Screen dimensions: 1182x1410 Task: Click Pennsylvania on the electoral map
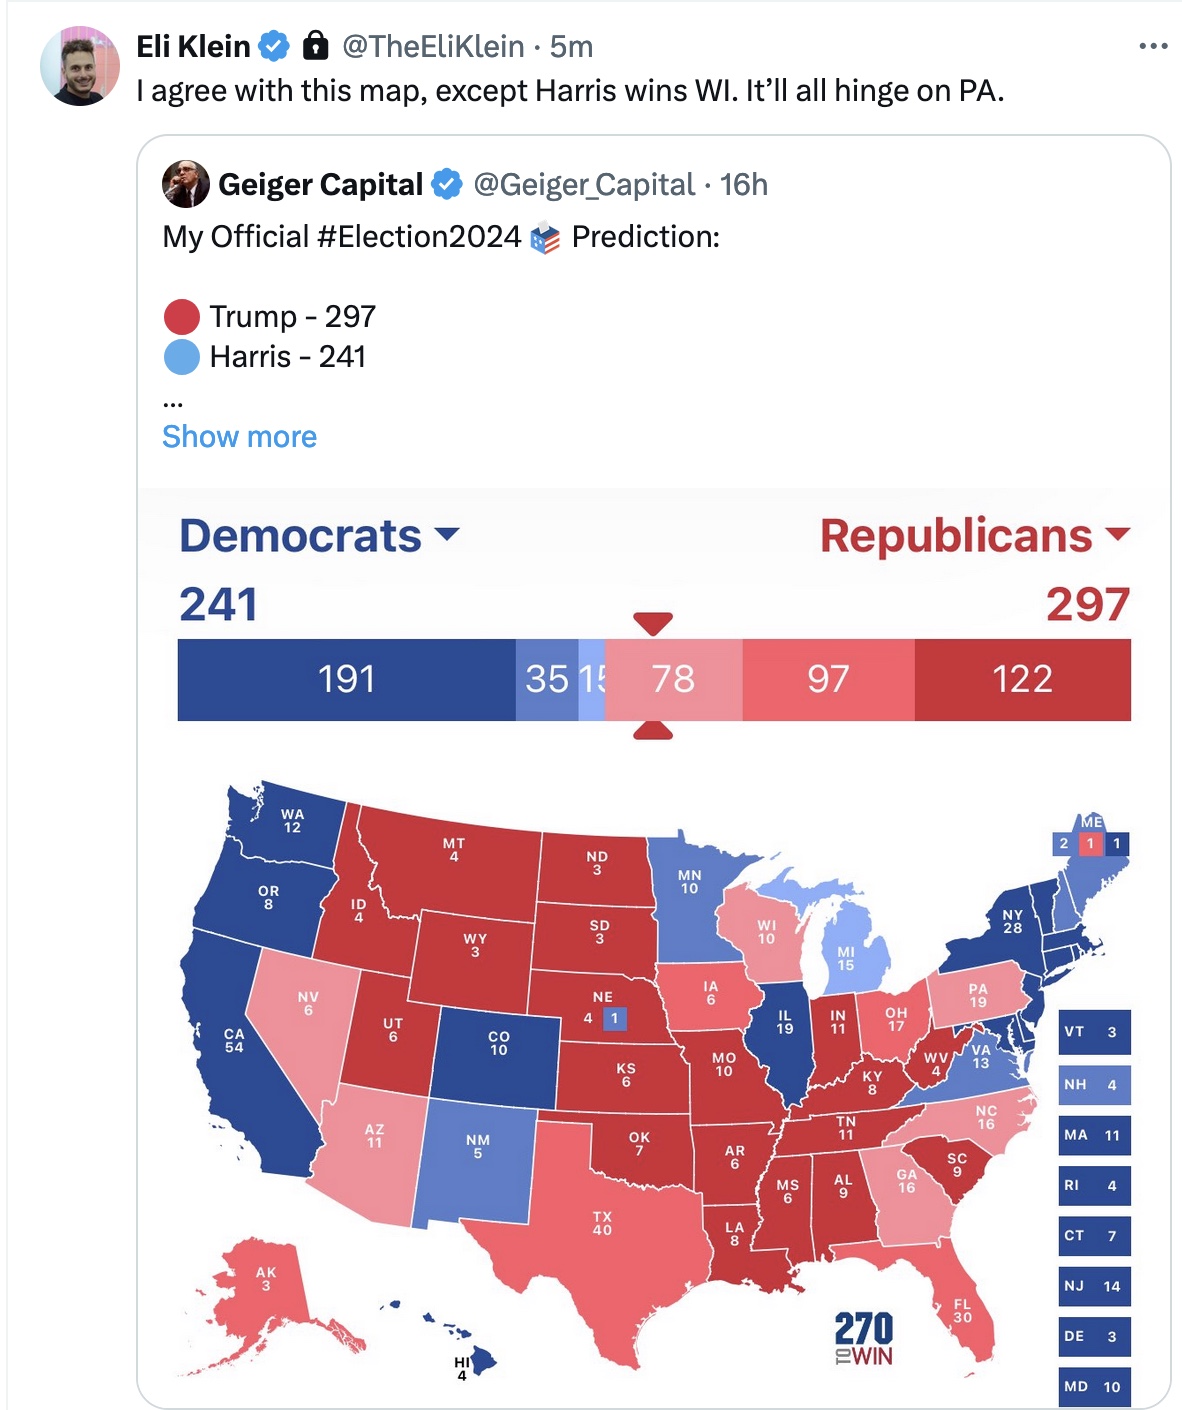[x=976, y=995]
